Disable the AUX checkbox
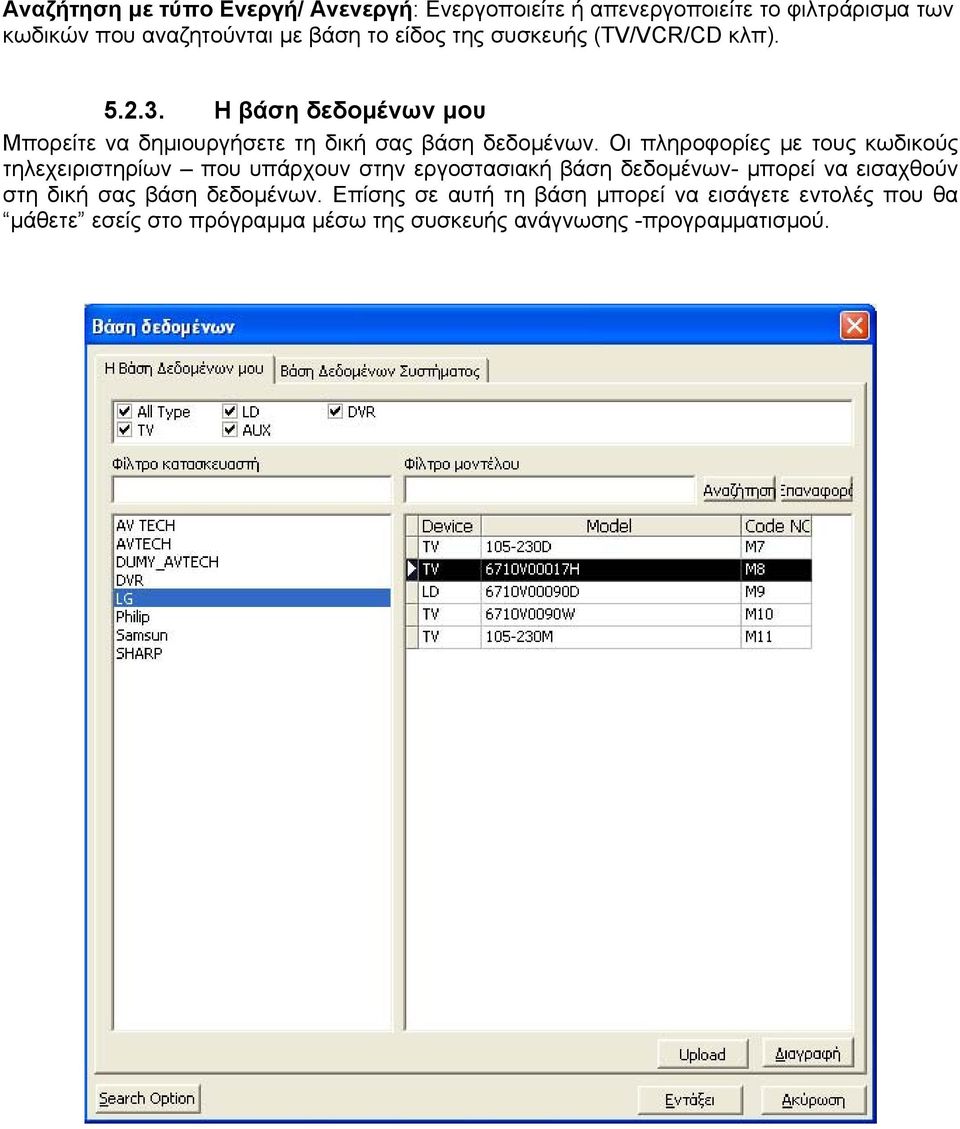This screenshot has width=960, height=1129. pos(230,430)
